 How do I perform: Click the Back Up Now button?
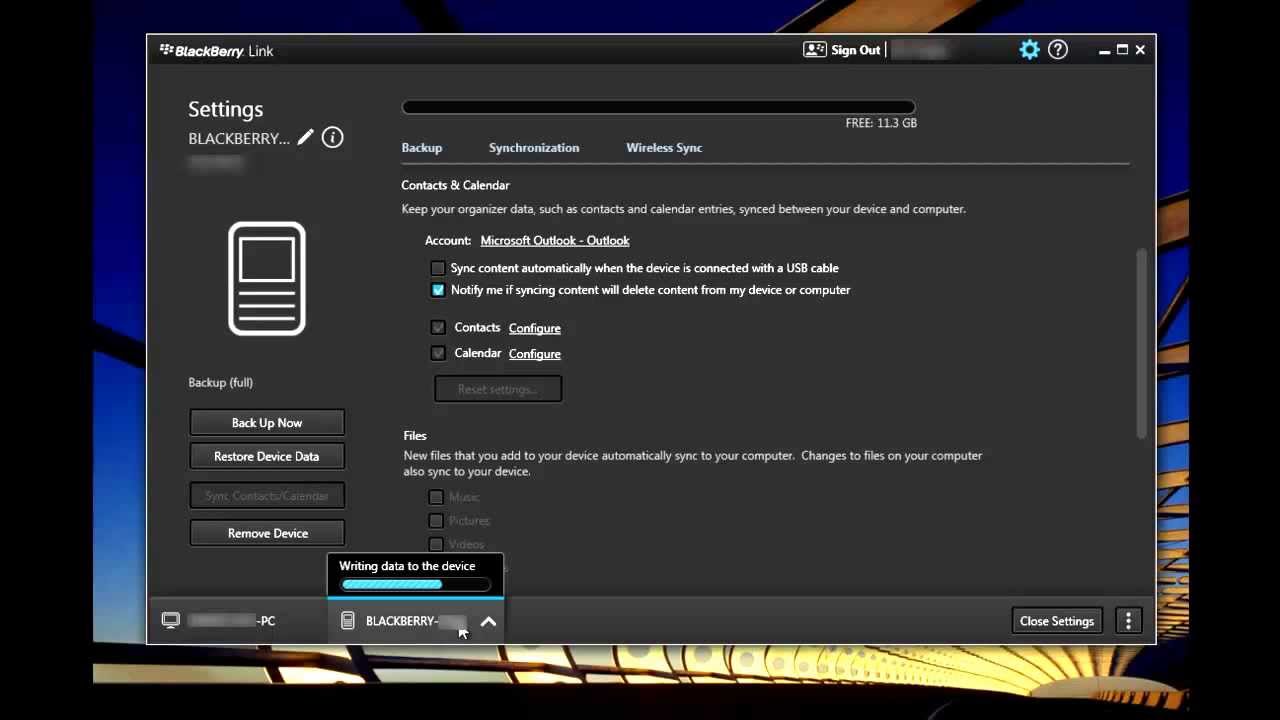point(267,423)
